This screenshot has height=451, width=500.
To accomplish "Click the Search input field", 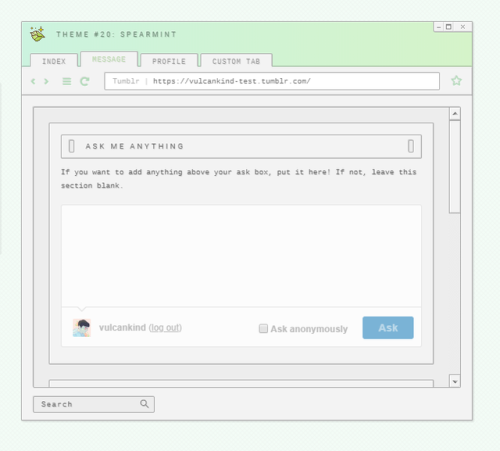I will tap(94, 404).
